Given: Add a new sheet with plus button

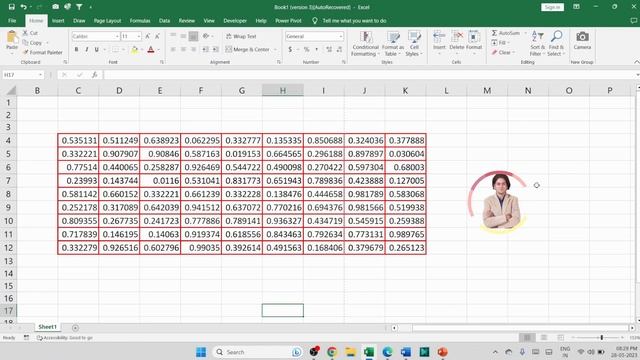Looking at the screenshot, I should point(75,327).
